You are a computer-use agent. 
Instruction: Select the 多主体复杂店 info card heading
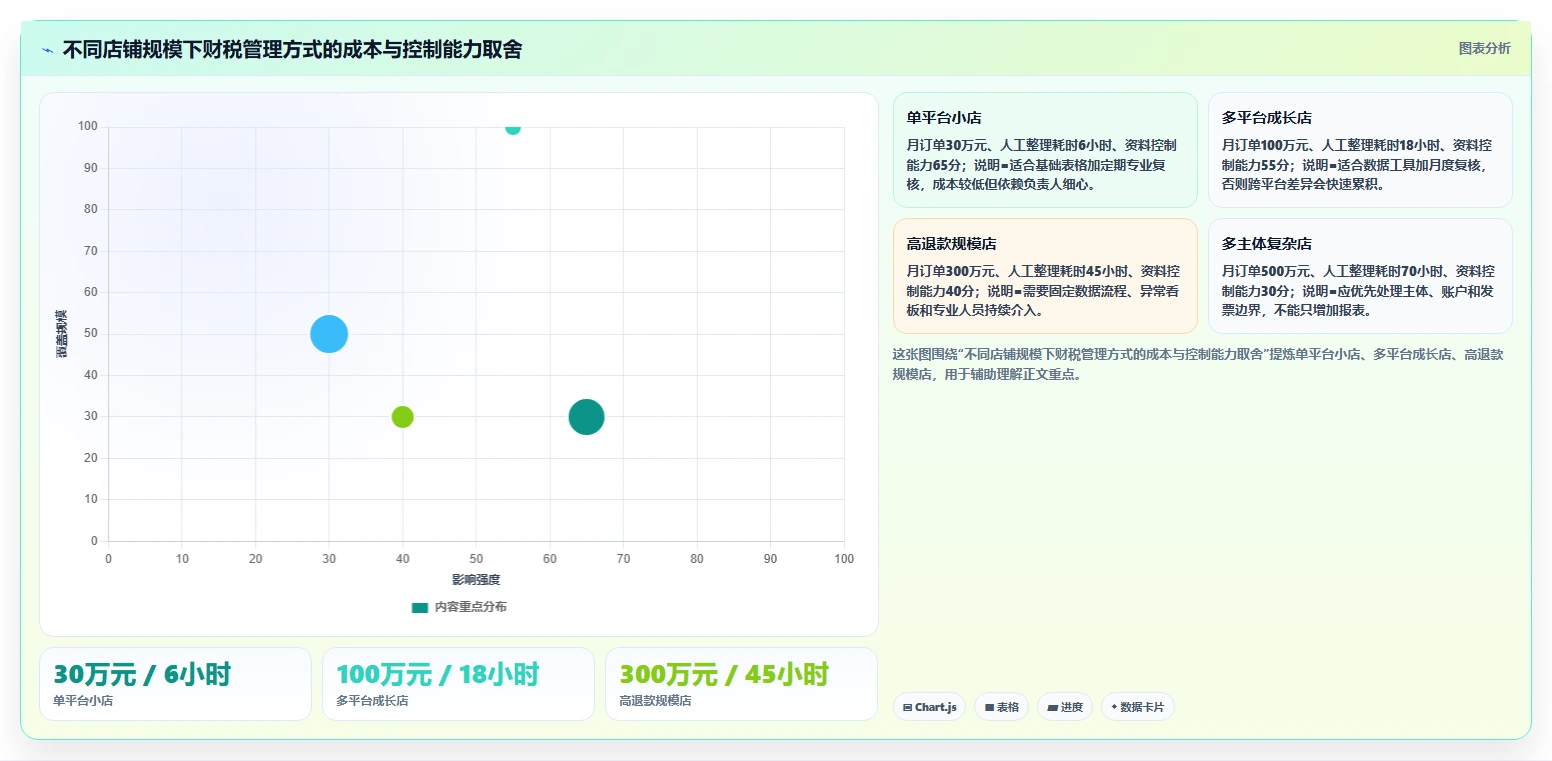1267,244
